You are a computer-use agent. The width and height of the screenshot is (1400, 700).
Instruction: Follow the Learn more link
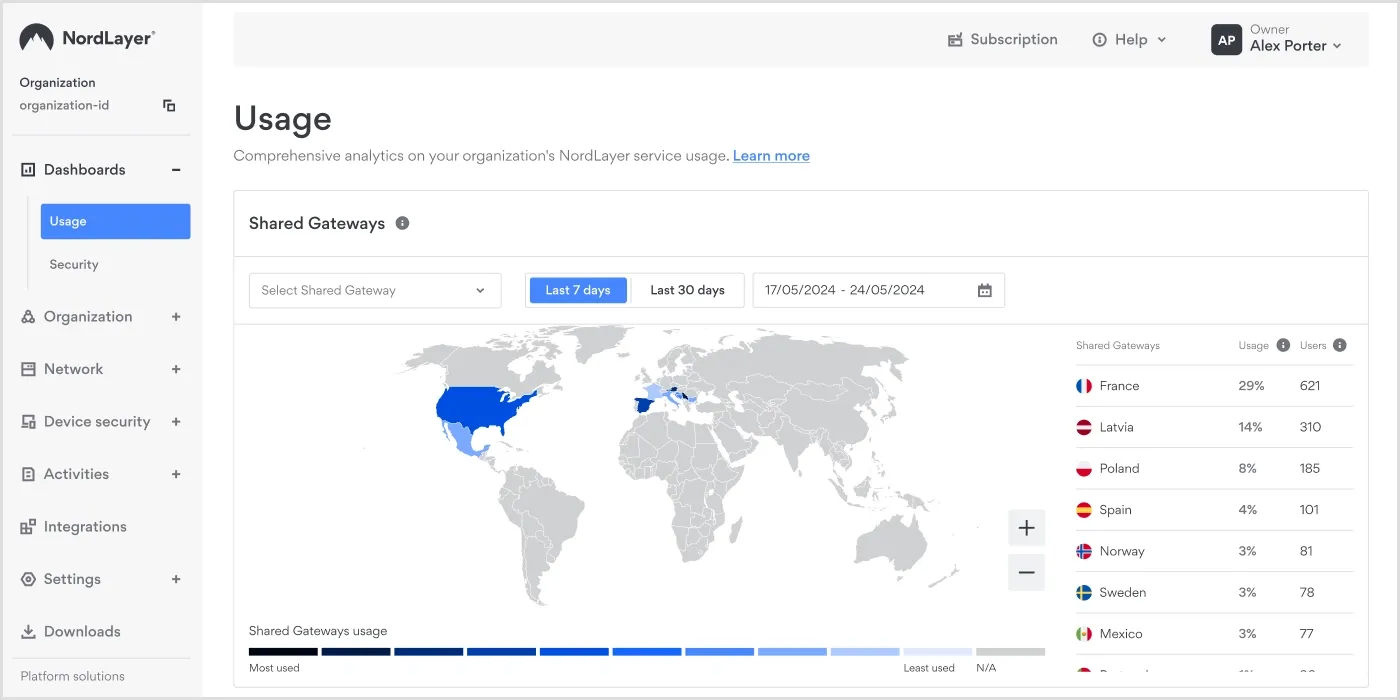(771, 156)
